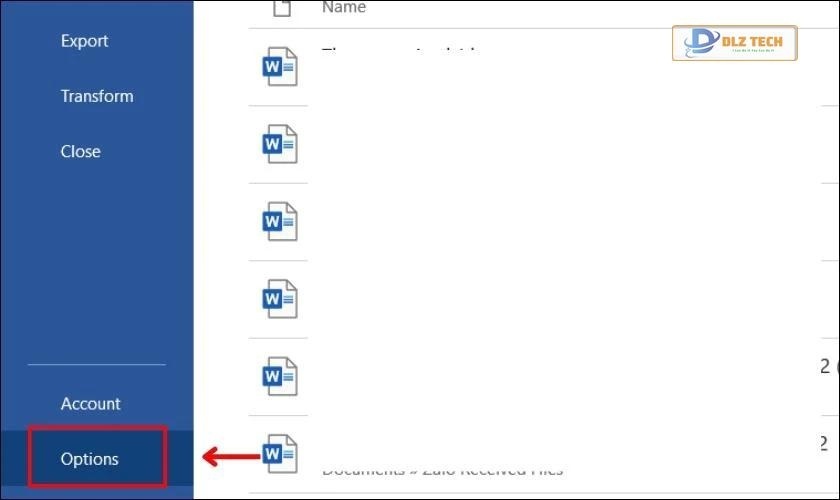Screen dimensions: 840x500
Task: Open the partially hidden first file name
Action: (400, 50)
